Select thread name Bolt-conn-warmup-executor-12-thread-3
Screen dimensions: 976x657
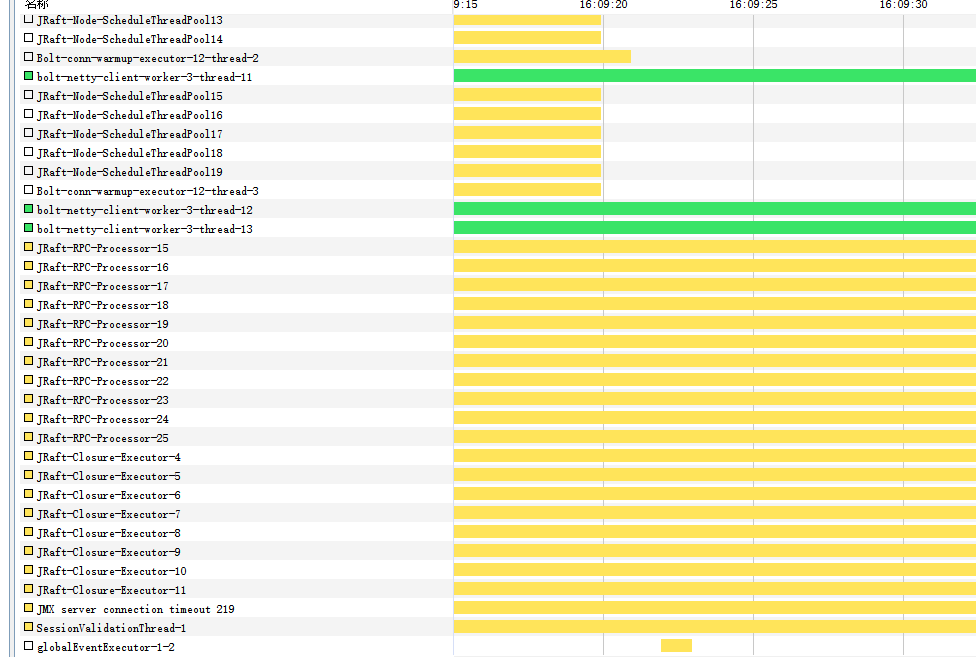(x=148, y=191)
